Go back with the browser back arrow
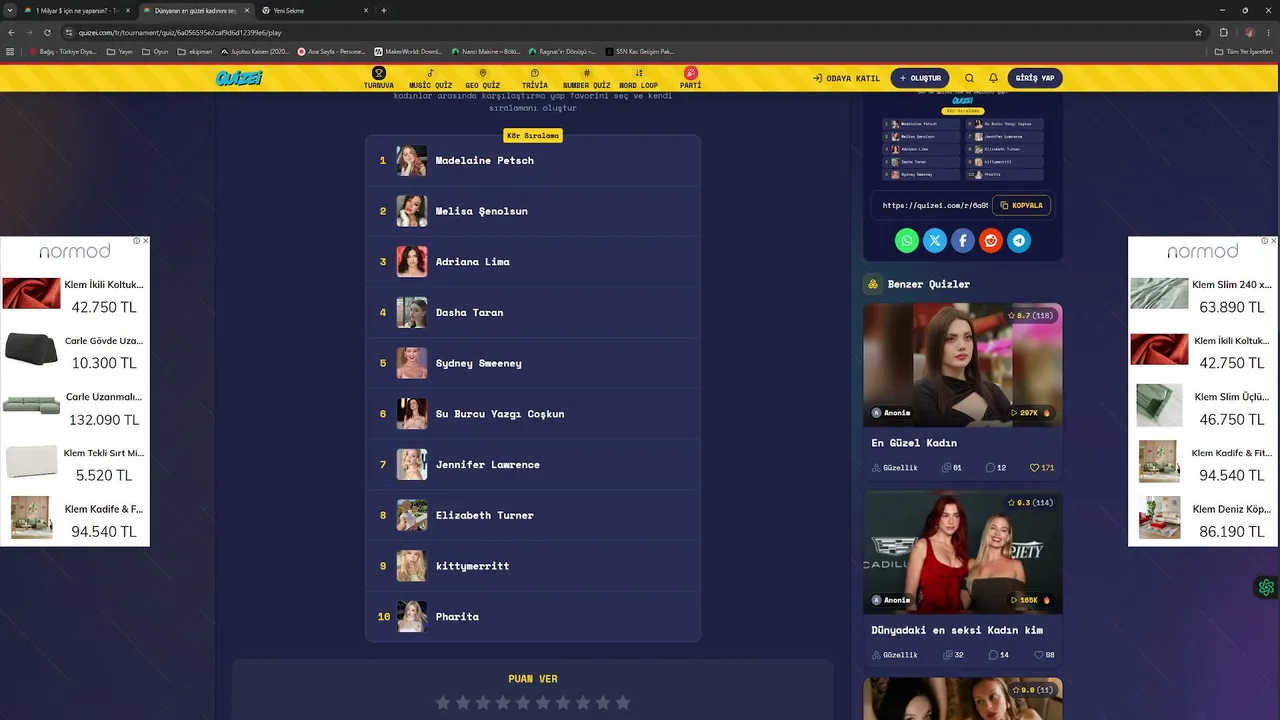 click(11, 32)
